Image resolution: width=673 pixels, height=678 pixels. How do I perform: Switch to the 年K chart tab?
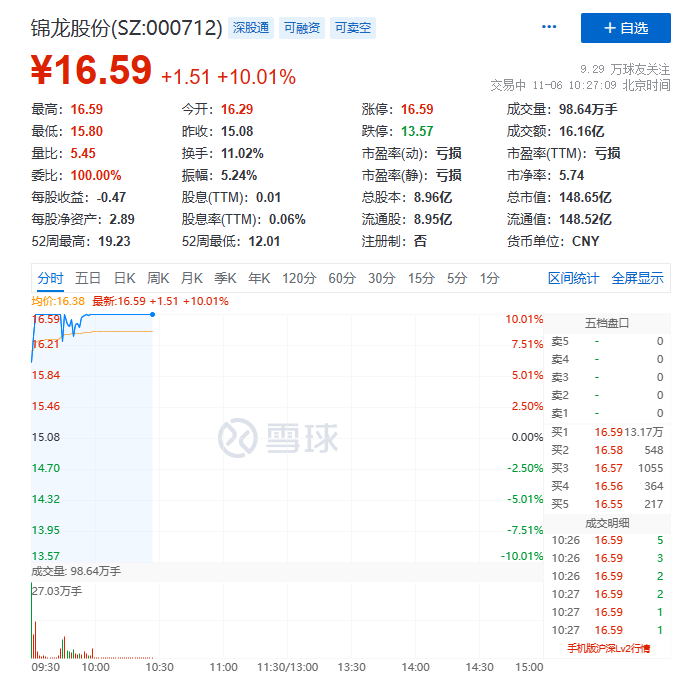coord(259,278)
